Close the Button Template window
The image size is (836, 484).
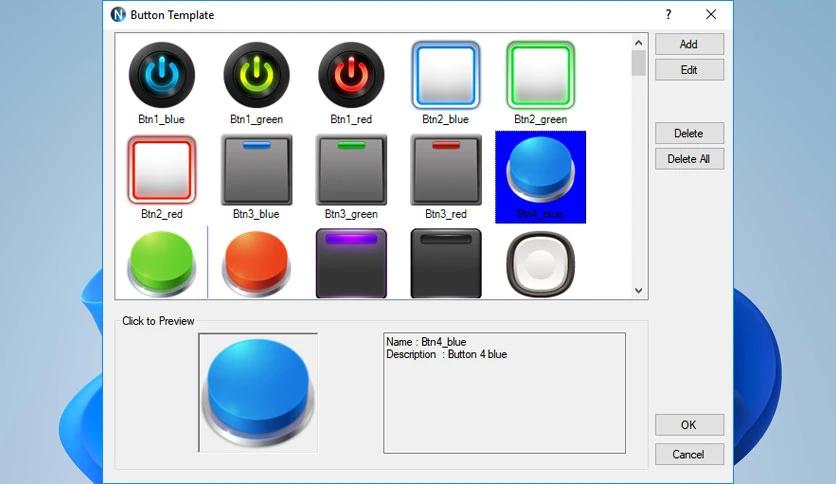coord(711,14)
